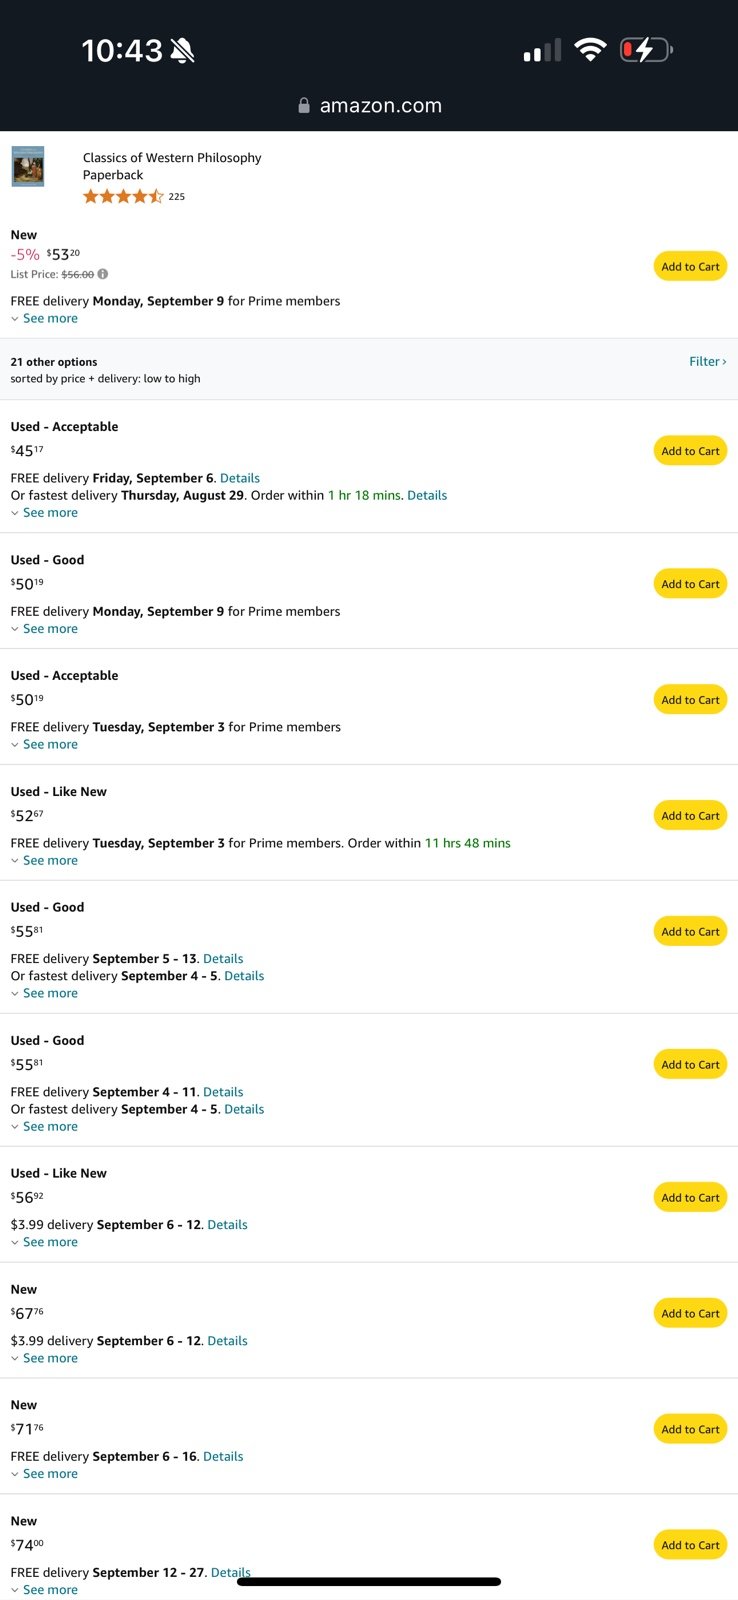
Task: Tap the battery charging status icon
Action: (x=647, y=49)
